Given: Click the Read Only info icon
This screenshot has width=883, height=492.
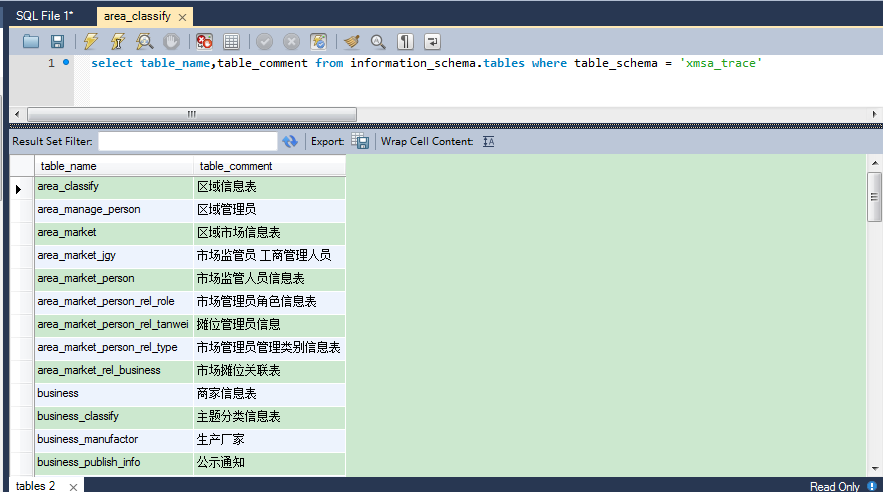Looking at the screenshot, I should point(872,486).
